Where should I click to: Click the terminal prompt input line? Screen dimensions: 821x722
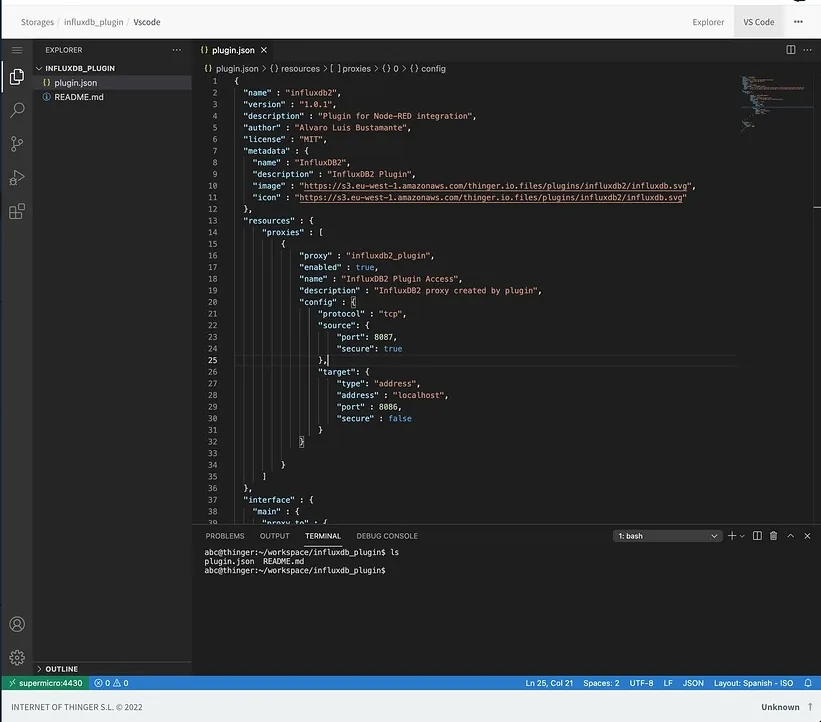[x=295, y=570]
